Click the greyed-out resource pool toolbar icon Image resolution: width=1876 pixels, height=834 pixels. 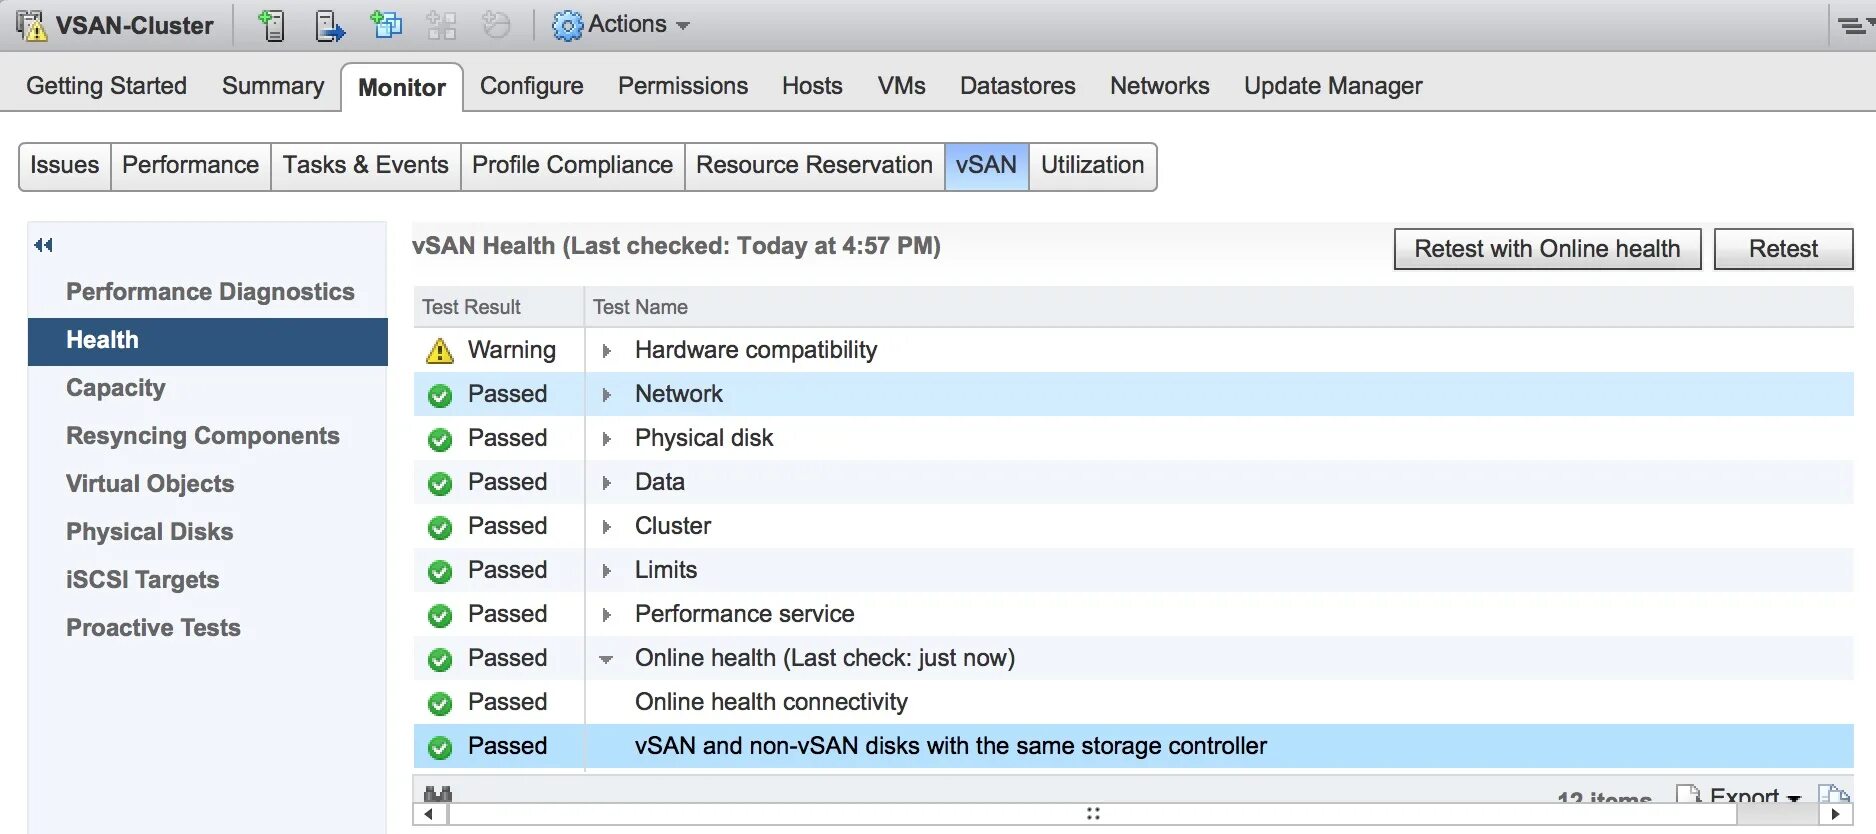coord(496,25)
